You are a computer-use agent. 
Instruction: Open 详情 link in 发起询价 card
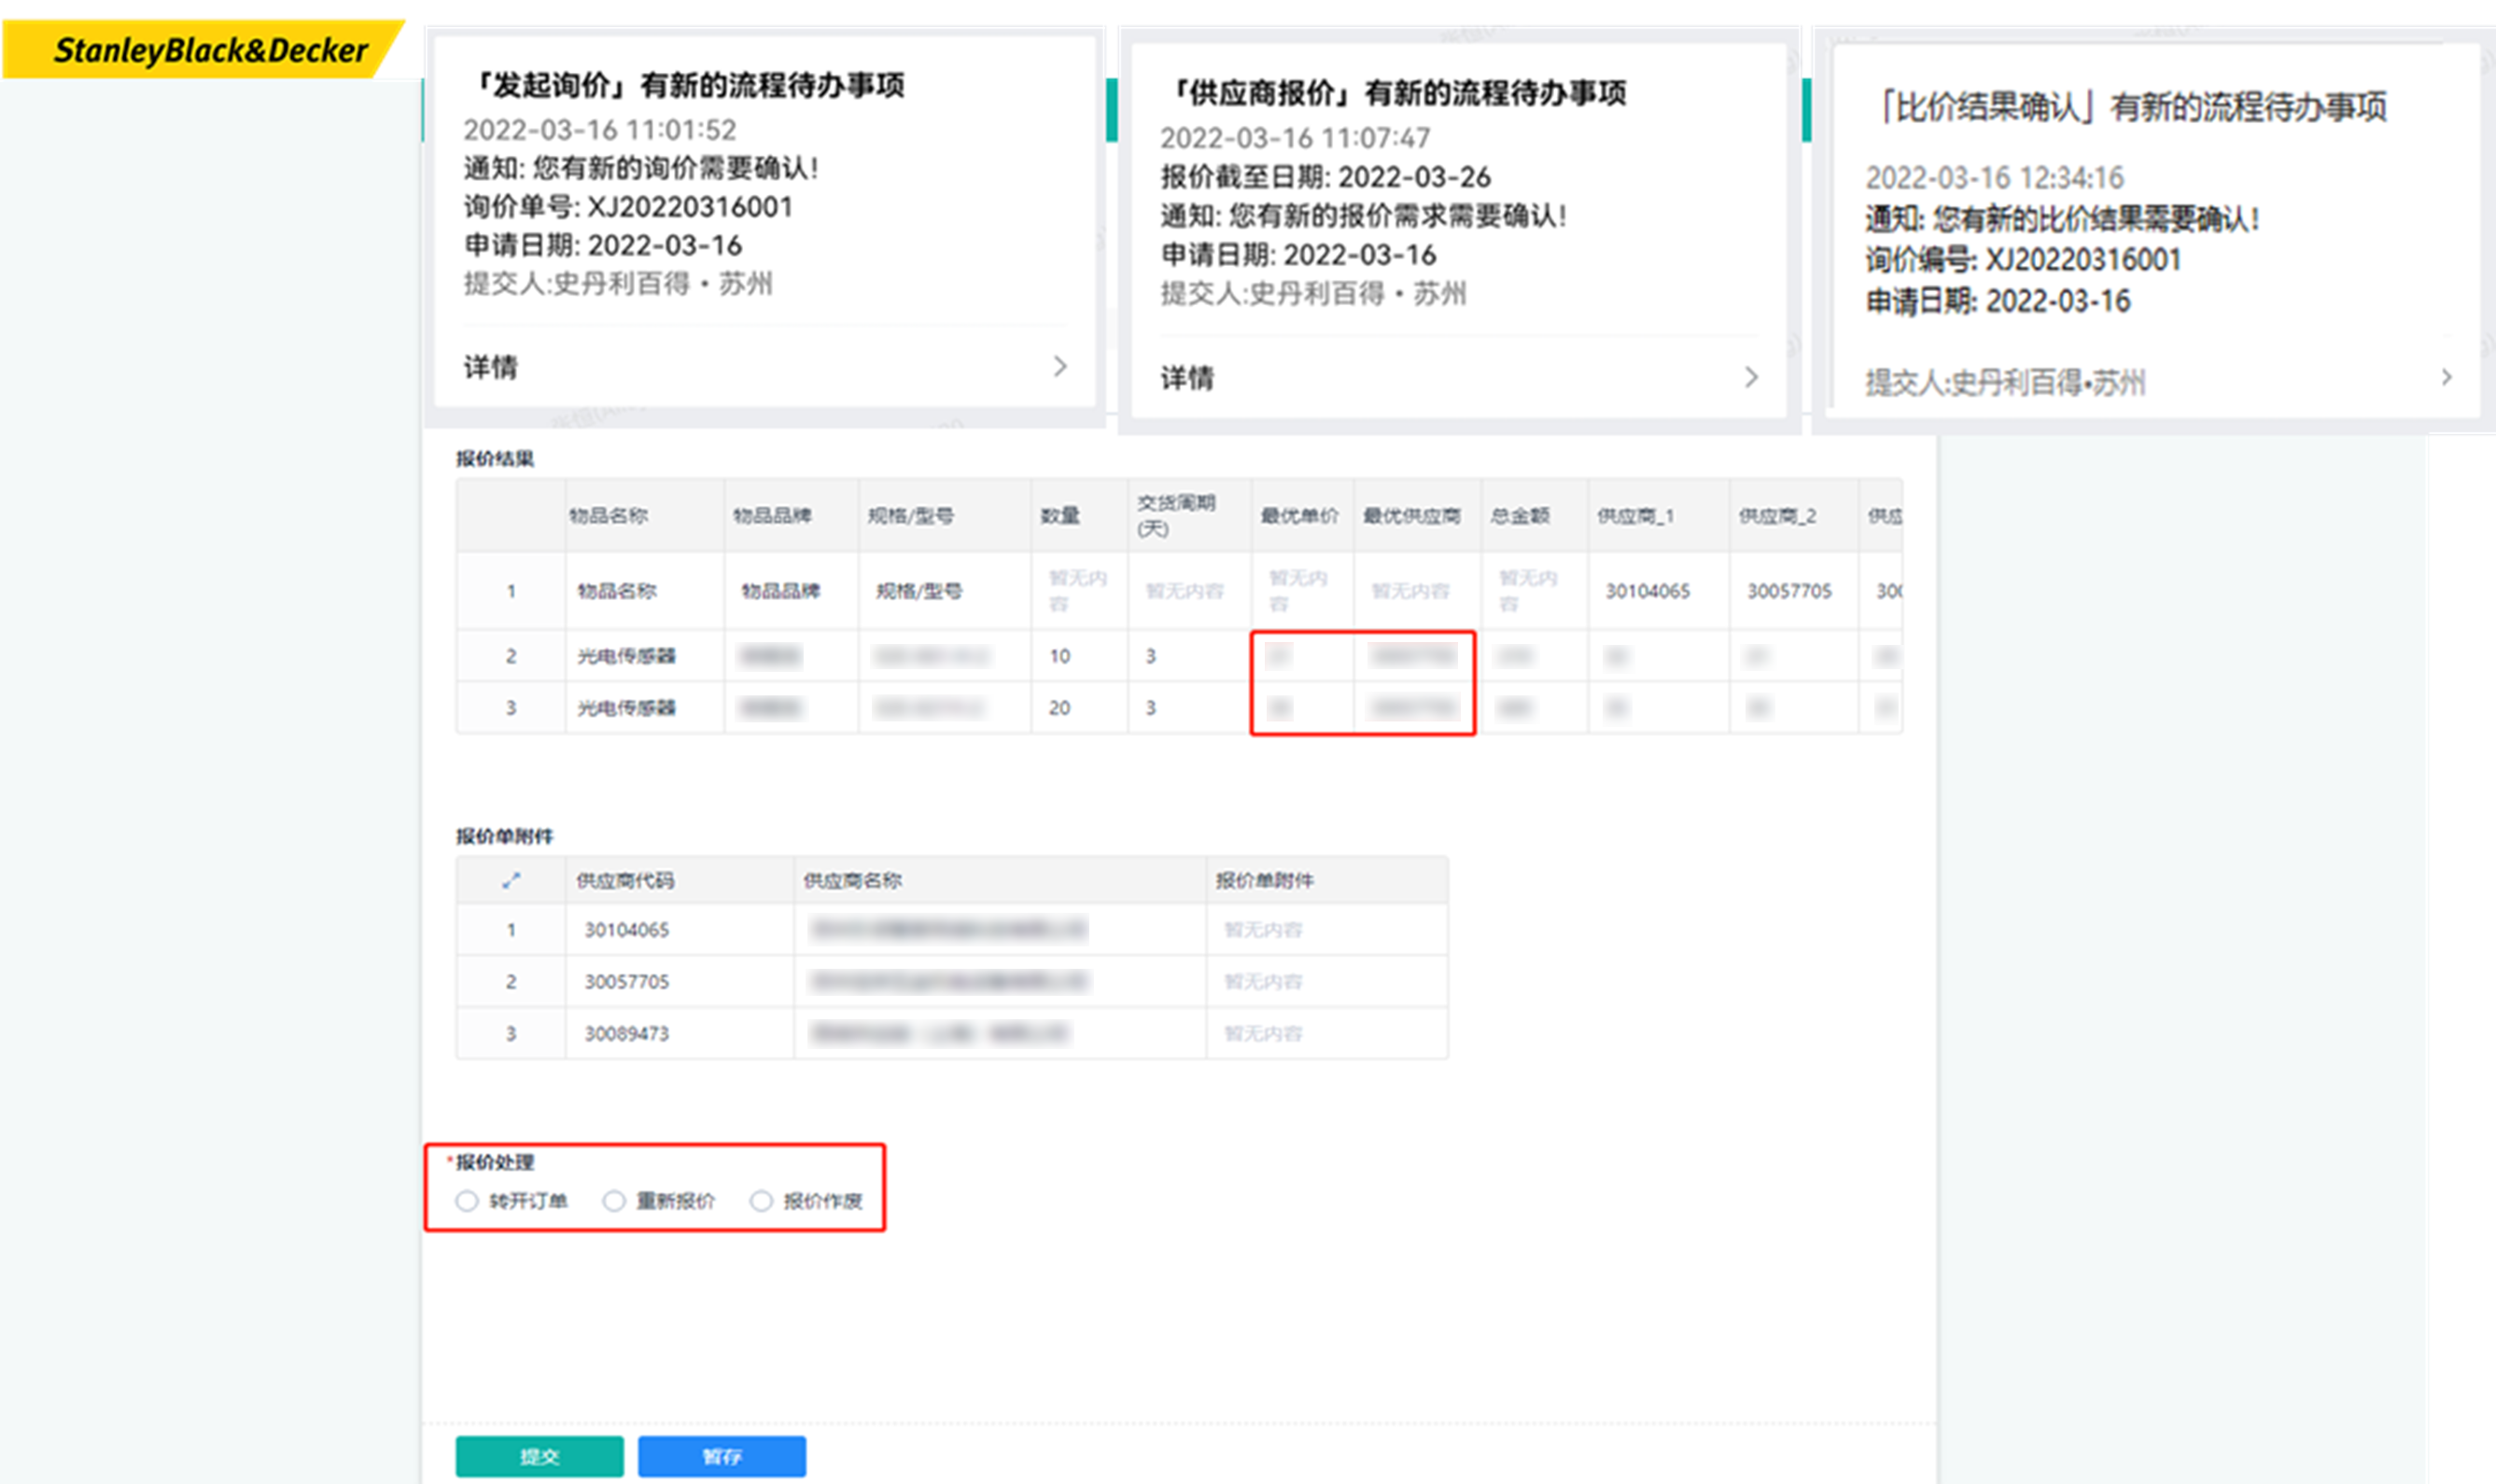tap(491, 367)
